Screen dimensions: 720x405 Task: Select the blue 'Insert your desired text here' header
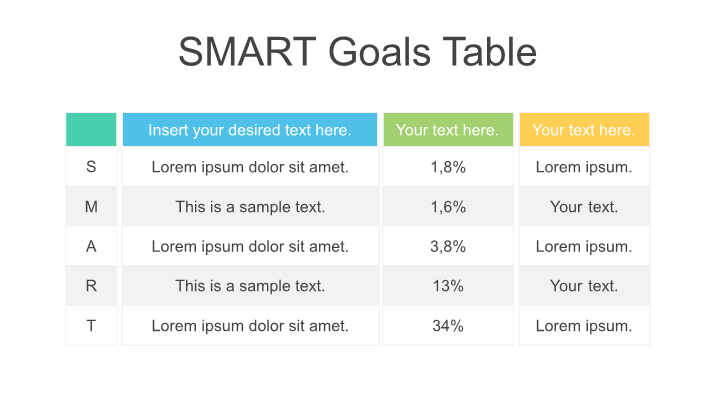[x=250, y=130]
